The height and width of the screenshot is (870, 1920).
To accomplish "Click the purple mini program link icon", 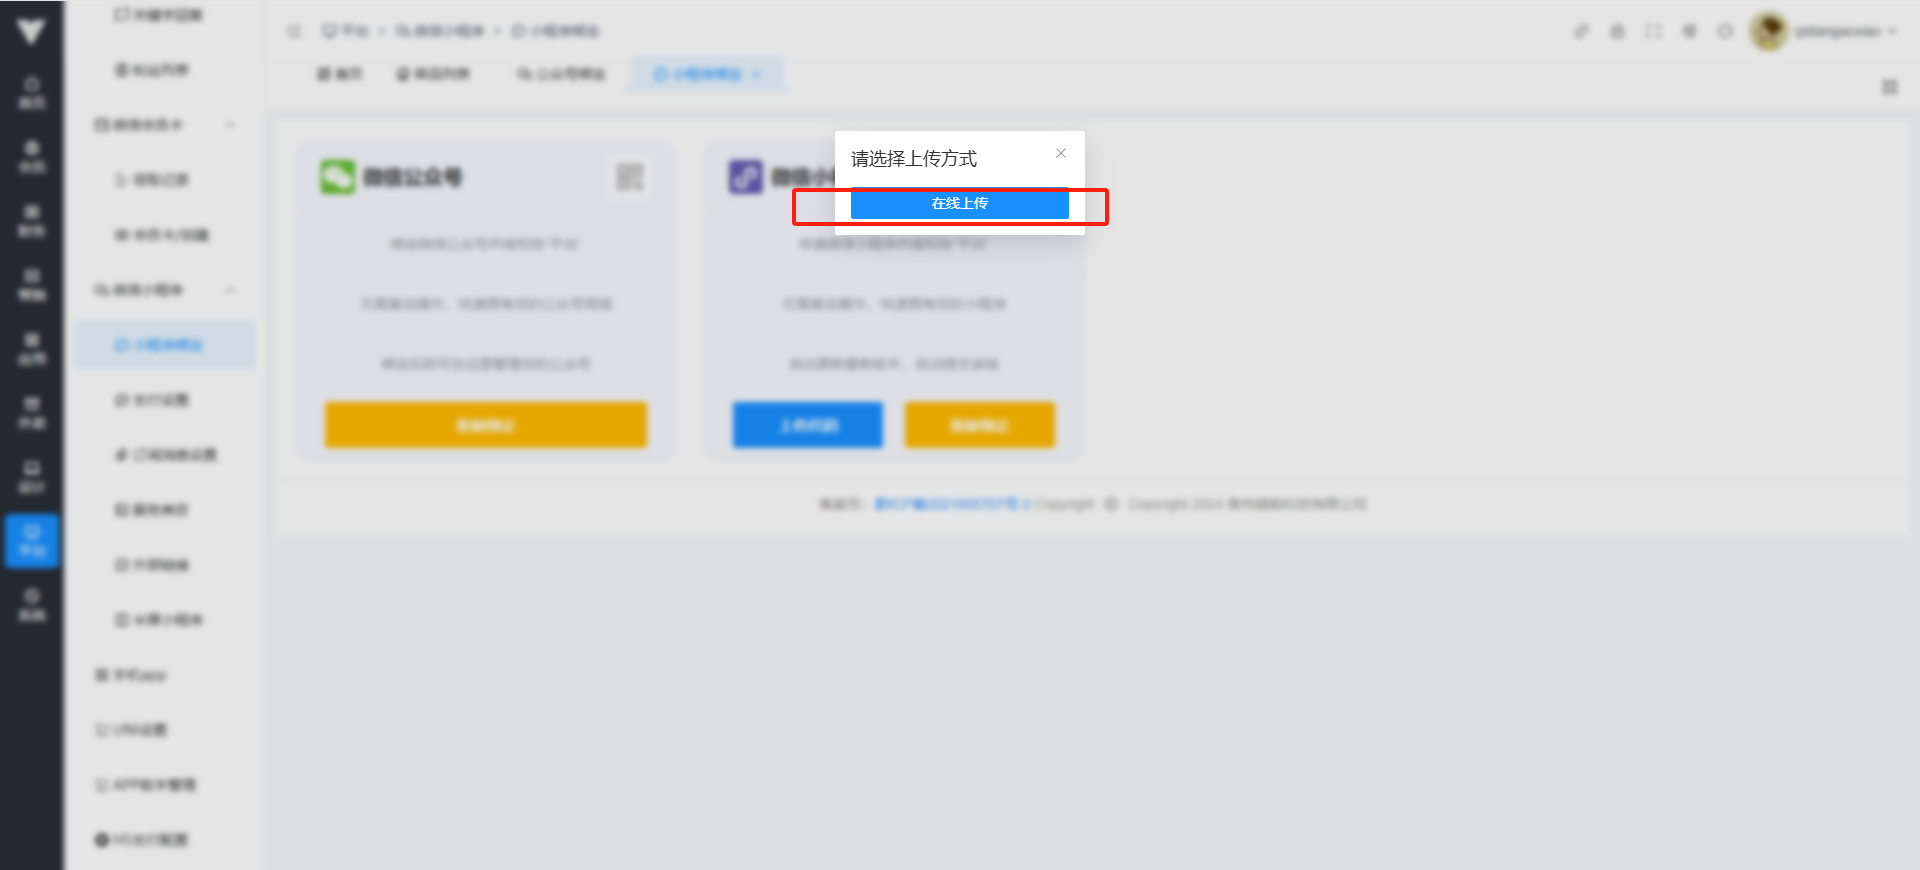I will 745,177.
